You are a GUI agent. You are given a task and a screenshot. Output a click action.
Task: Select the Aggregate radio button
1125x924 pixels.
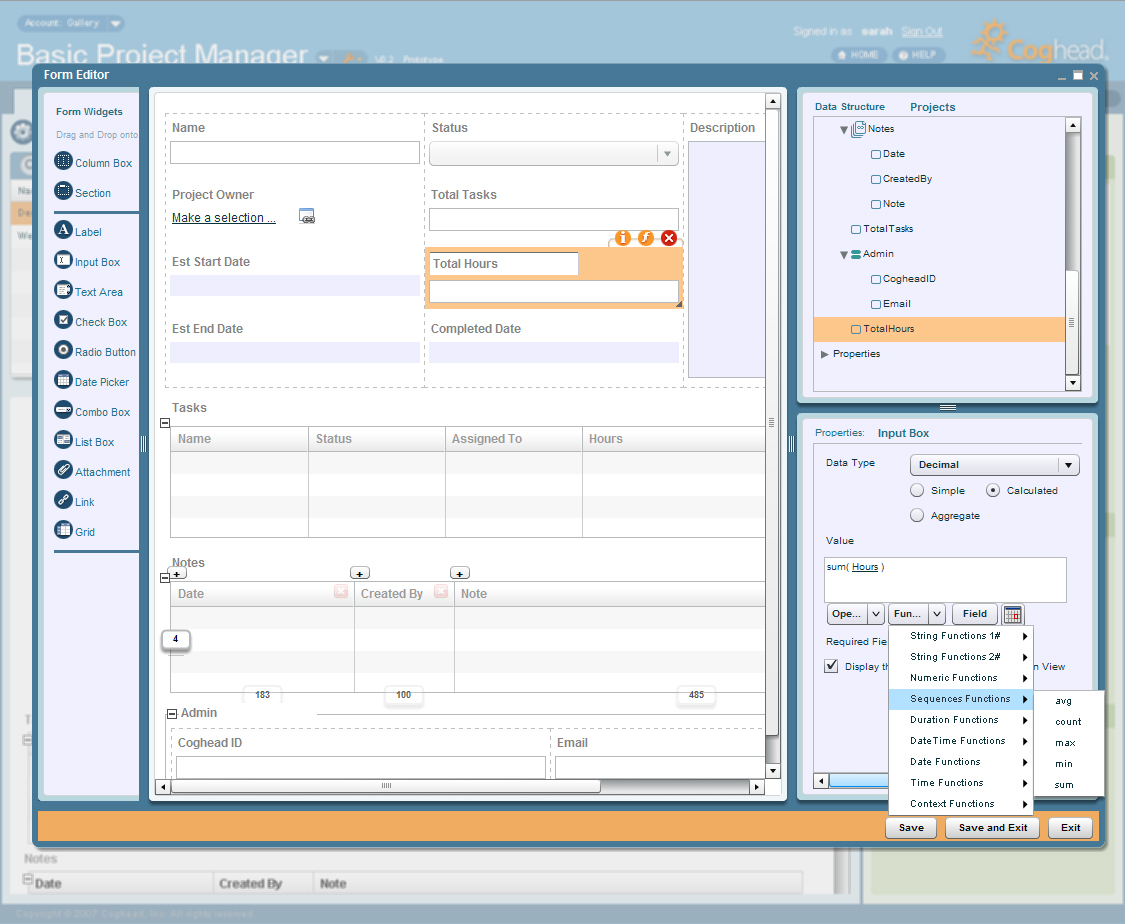[917, 516]
